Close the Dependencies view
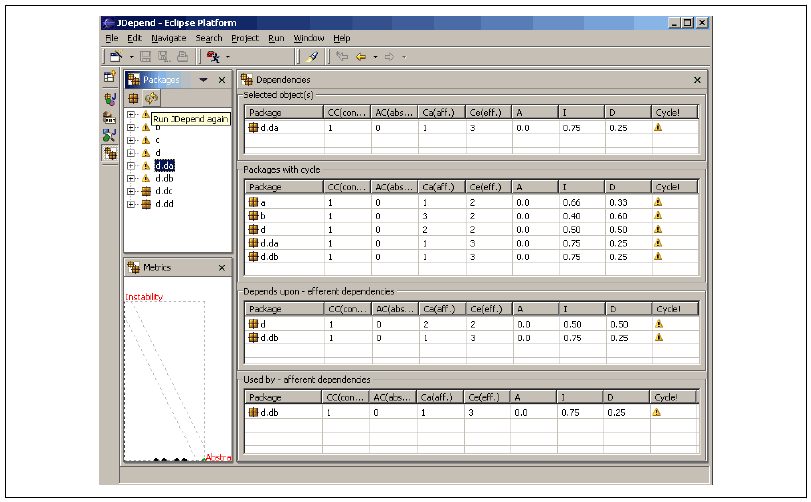Image resolution: width=811 pixels, height=502 pixels. 697,80
